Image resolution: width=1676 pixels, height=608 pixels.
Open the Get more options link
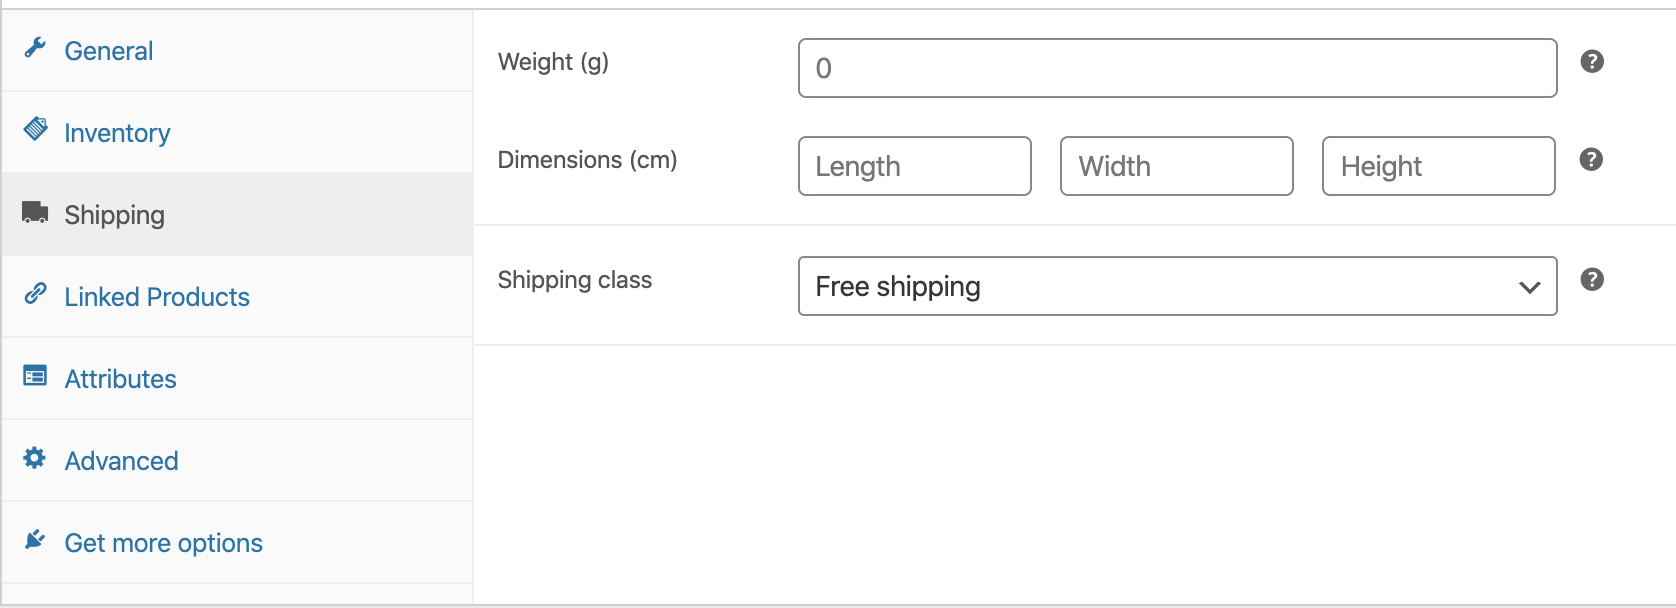tap(164, 543)
